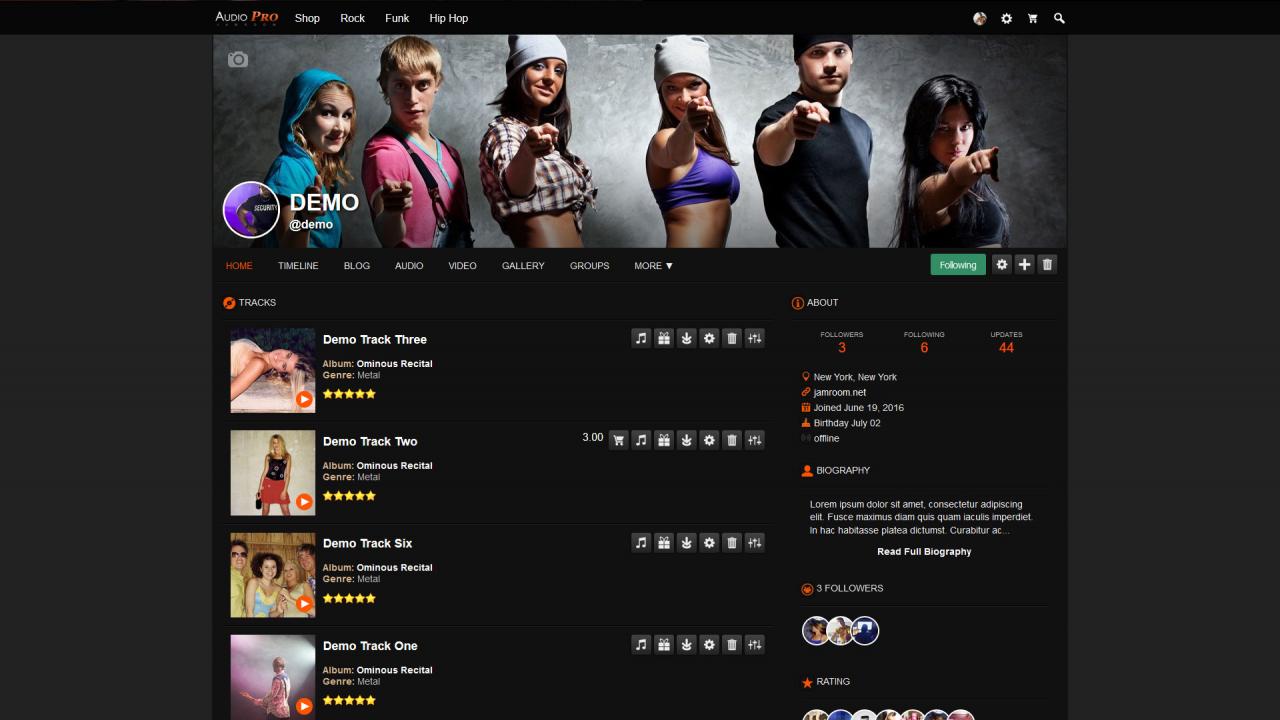The image size is (1280, 720).
Task: Go to the profile HOME tab
Action: pos(239,266)
